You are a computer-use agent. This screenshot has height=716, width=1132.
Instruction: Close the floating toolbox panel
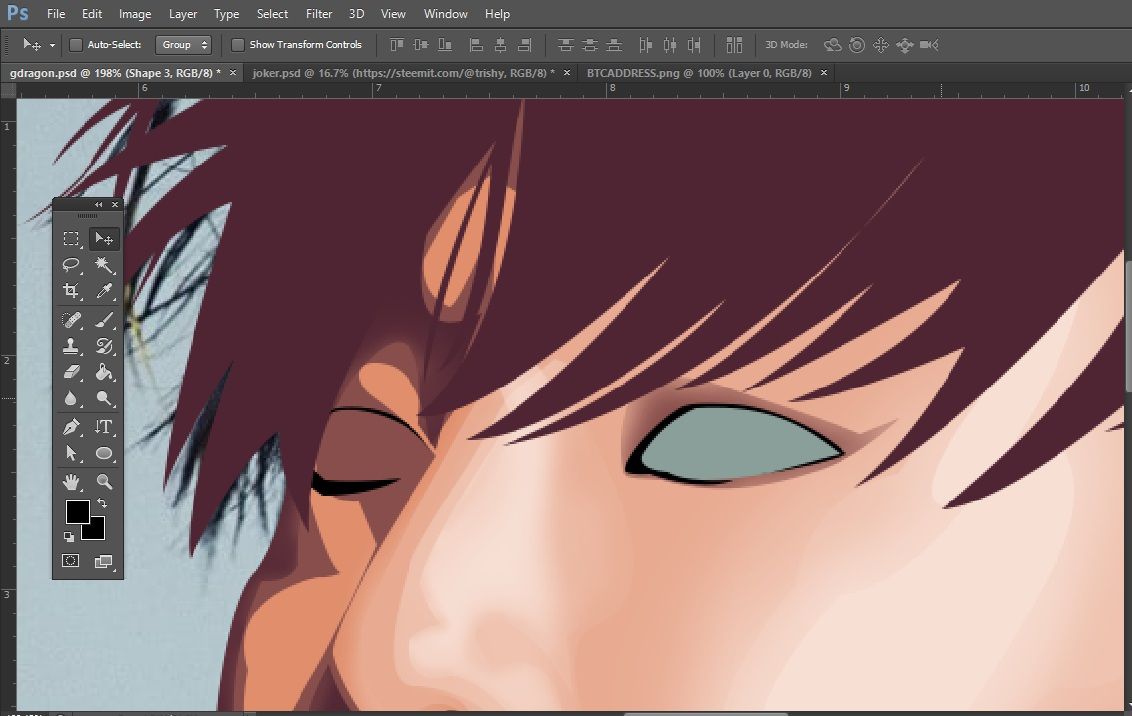pos(115,204)
